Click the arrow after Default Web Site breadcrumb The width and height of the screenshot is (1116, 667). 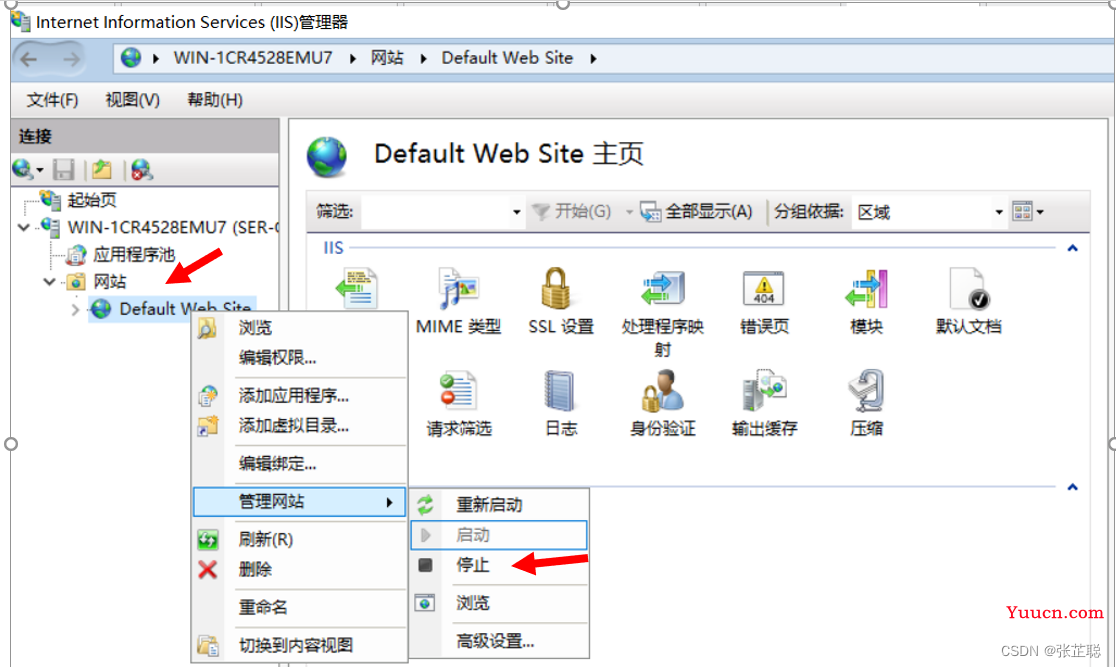point(593,58)
